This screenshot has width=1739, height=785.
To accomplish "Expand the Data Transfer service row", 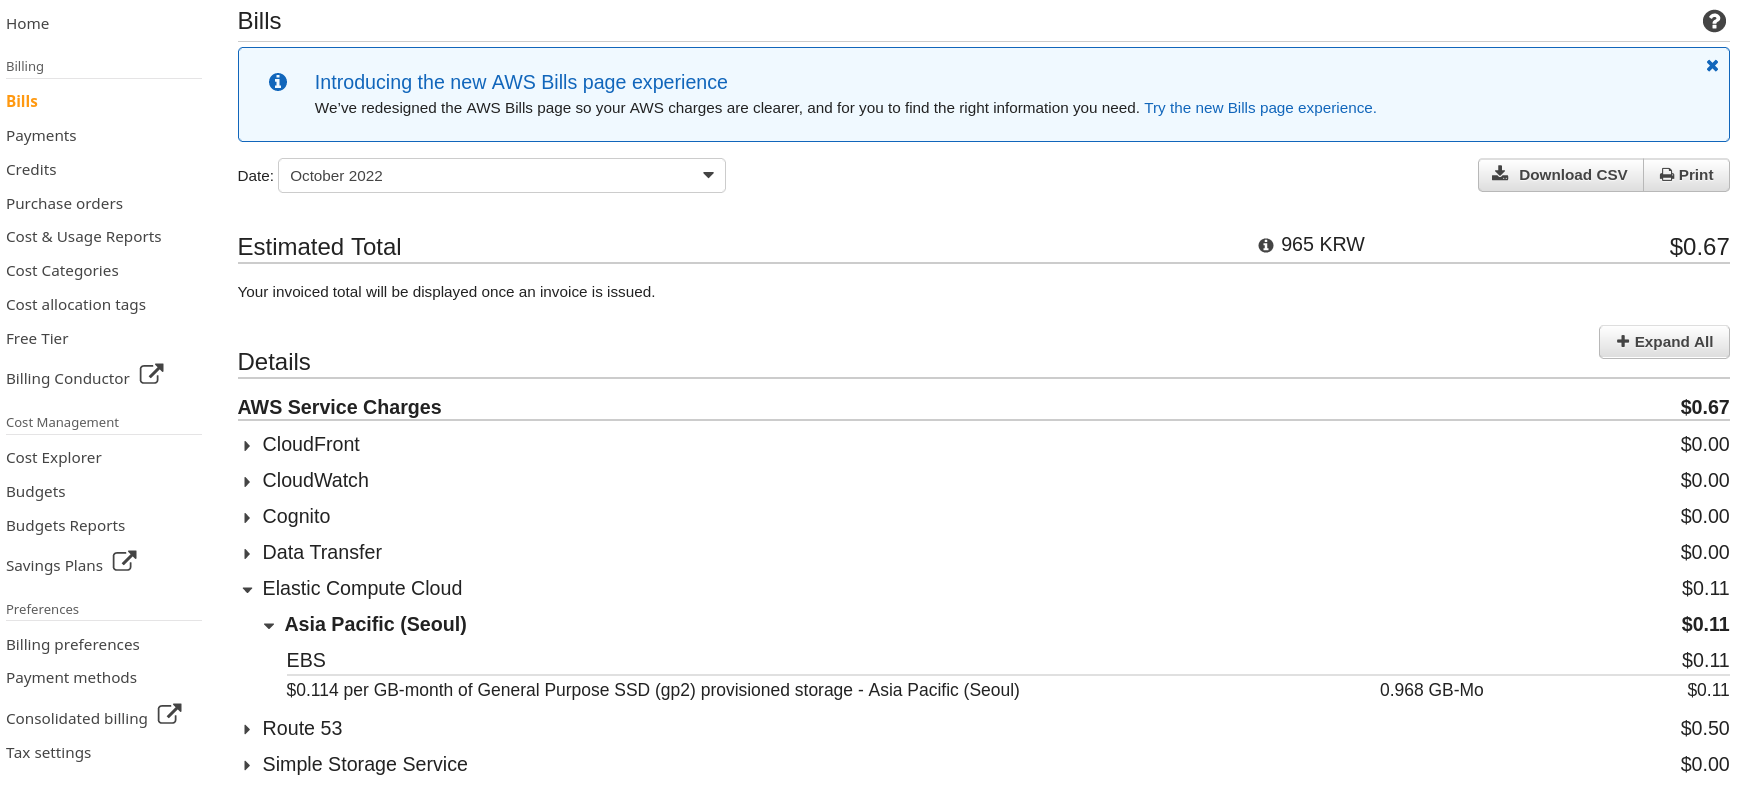I will [x=247, y=553].
